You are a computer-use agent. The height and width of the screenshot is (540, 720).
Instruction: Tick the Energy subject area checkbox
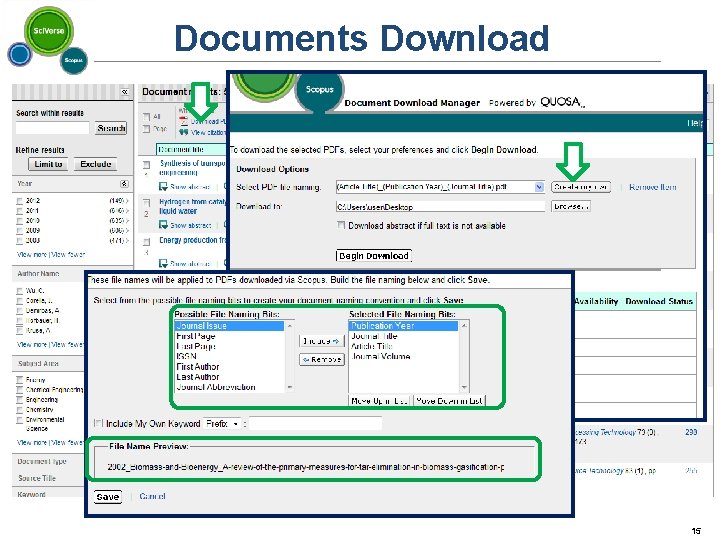tap(19, 380)
